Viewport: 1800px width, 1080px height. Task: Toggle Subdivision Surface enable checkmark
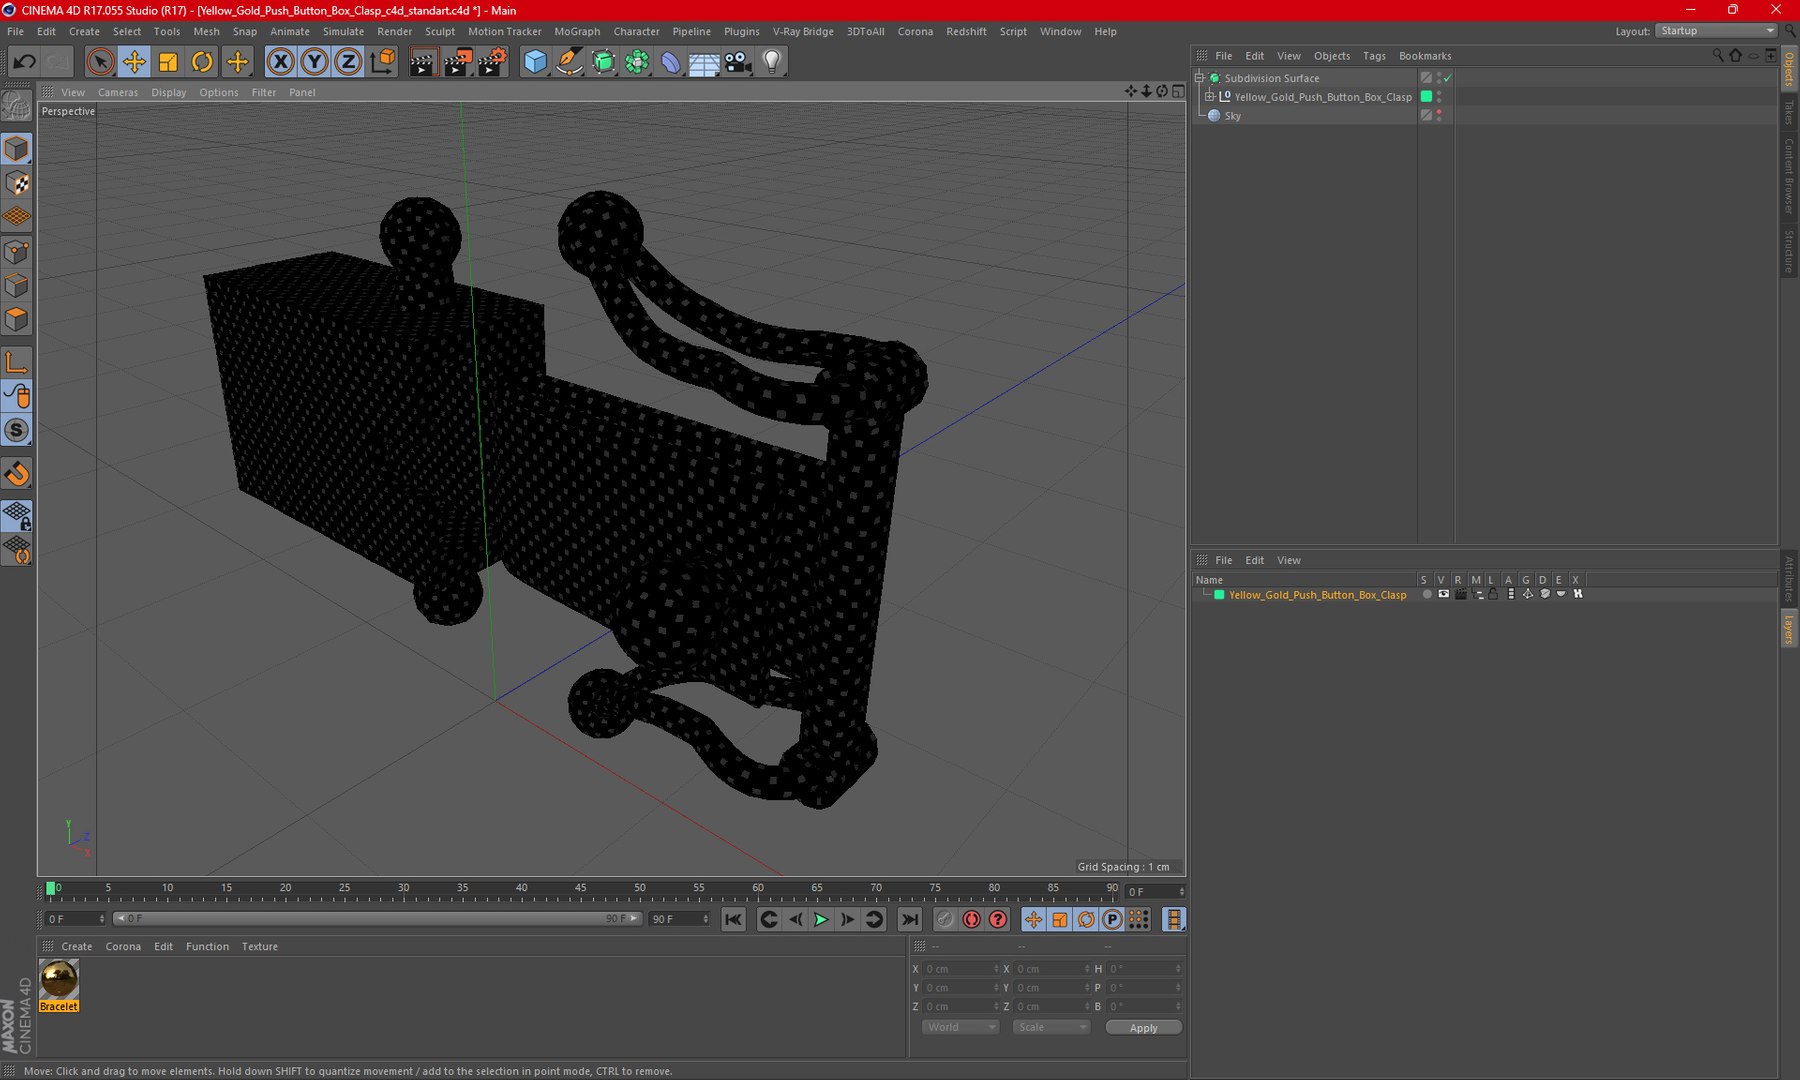coord(1447,78)
